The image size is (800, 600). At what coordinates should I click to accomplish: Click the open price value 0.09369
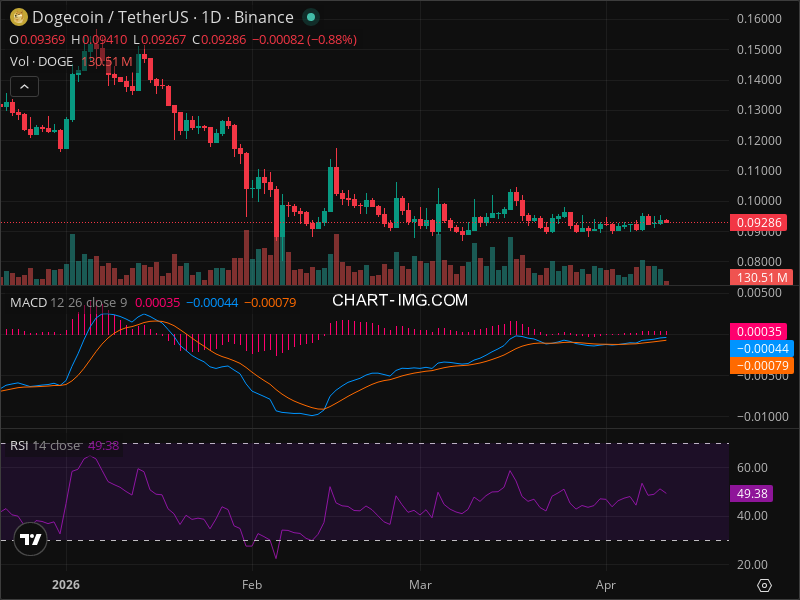click(42, 40)
